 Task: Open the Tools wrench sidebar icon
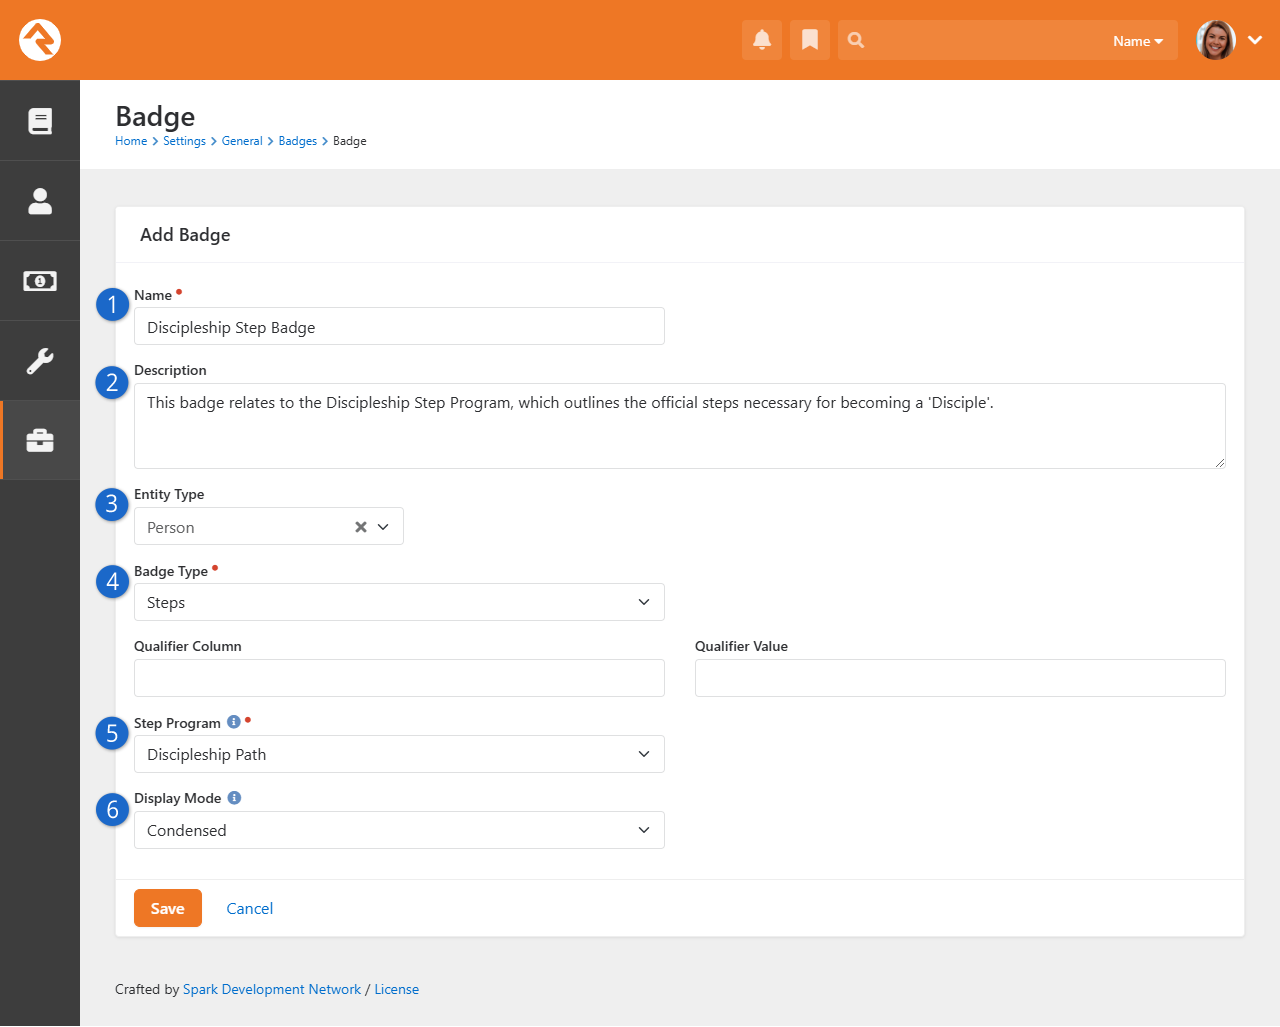[x=40, y=361]
